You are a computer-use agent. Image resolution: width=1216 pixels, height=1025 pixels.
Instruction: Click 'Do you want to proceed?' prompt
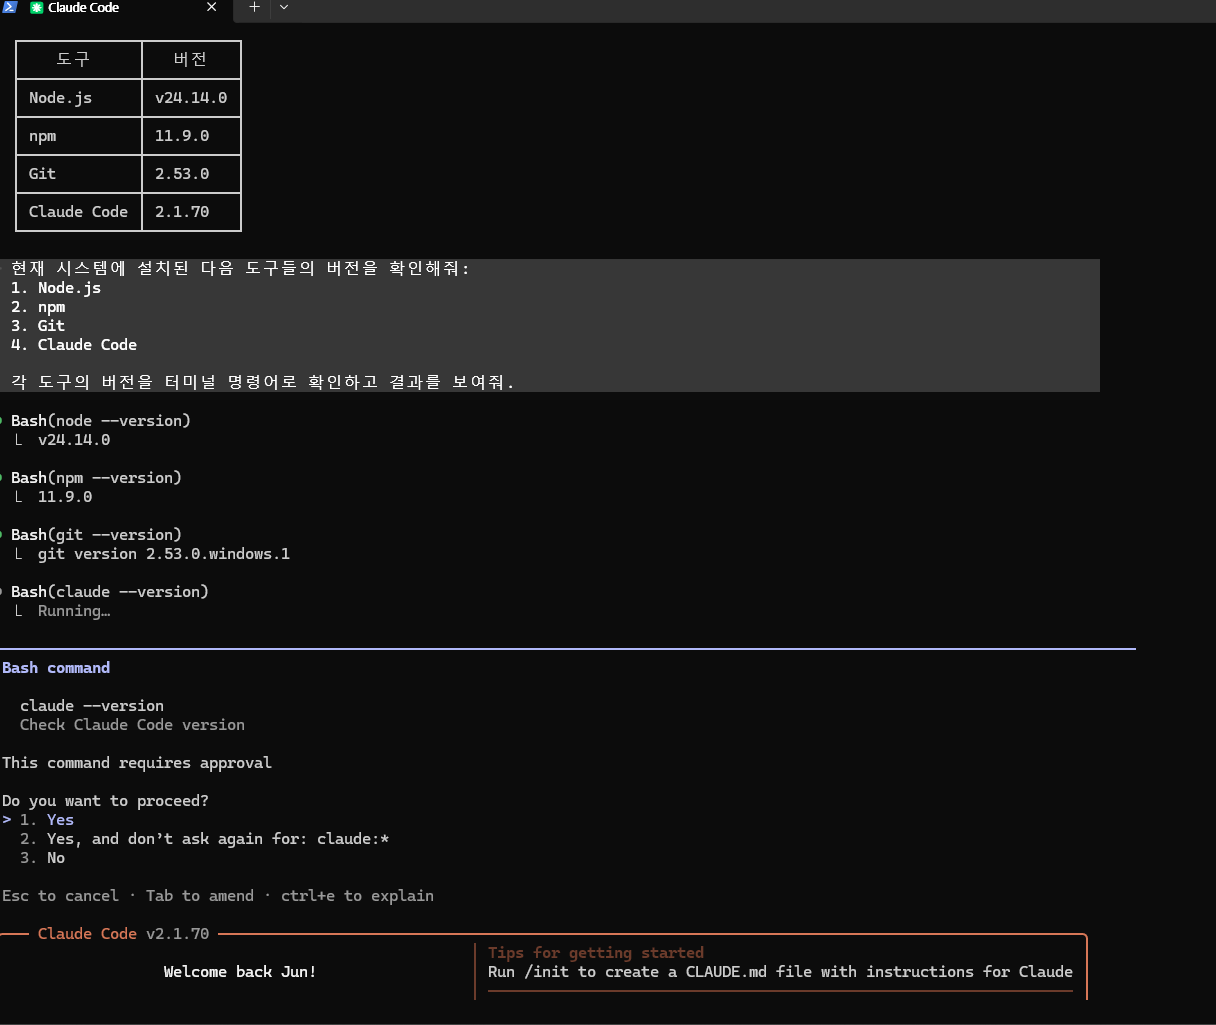tap(105, 801)
